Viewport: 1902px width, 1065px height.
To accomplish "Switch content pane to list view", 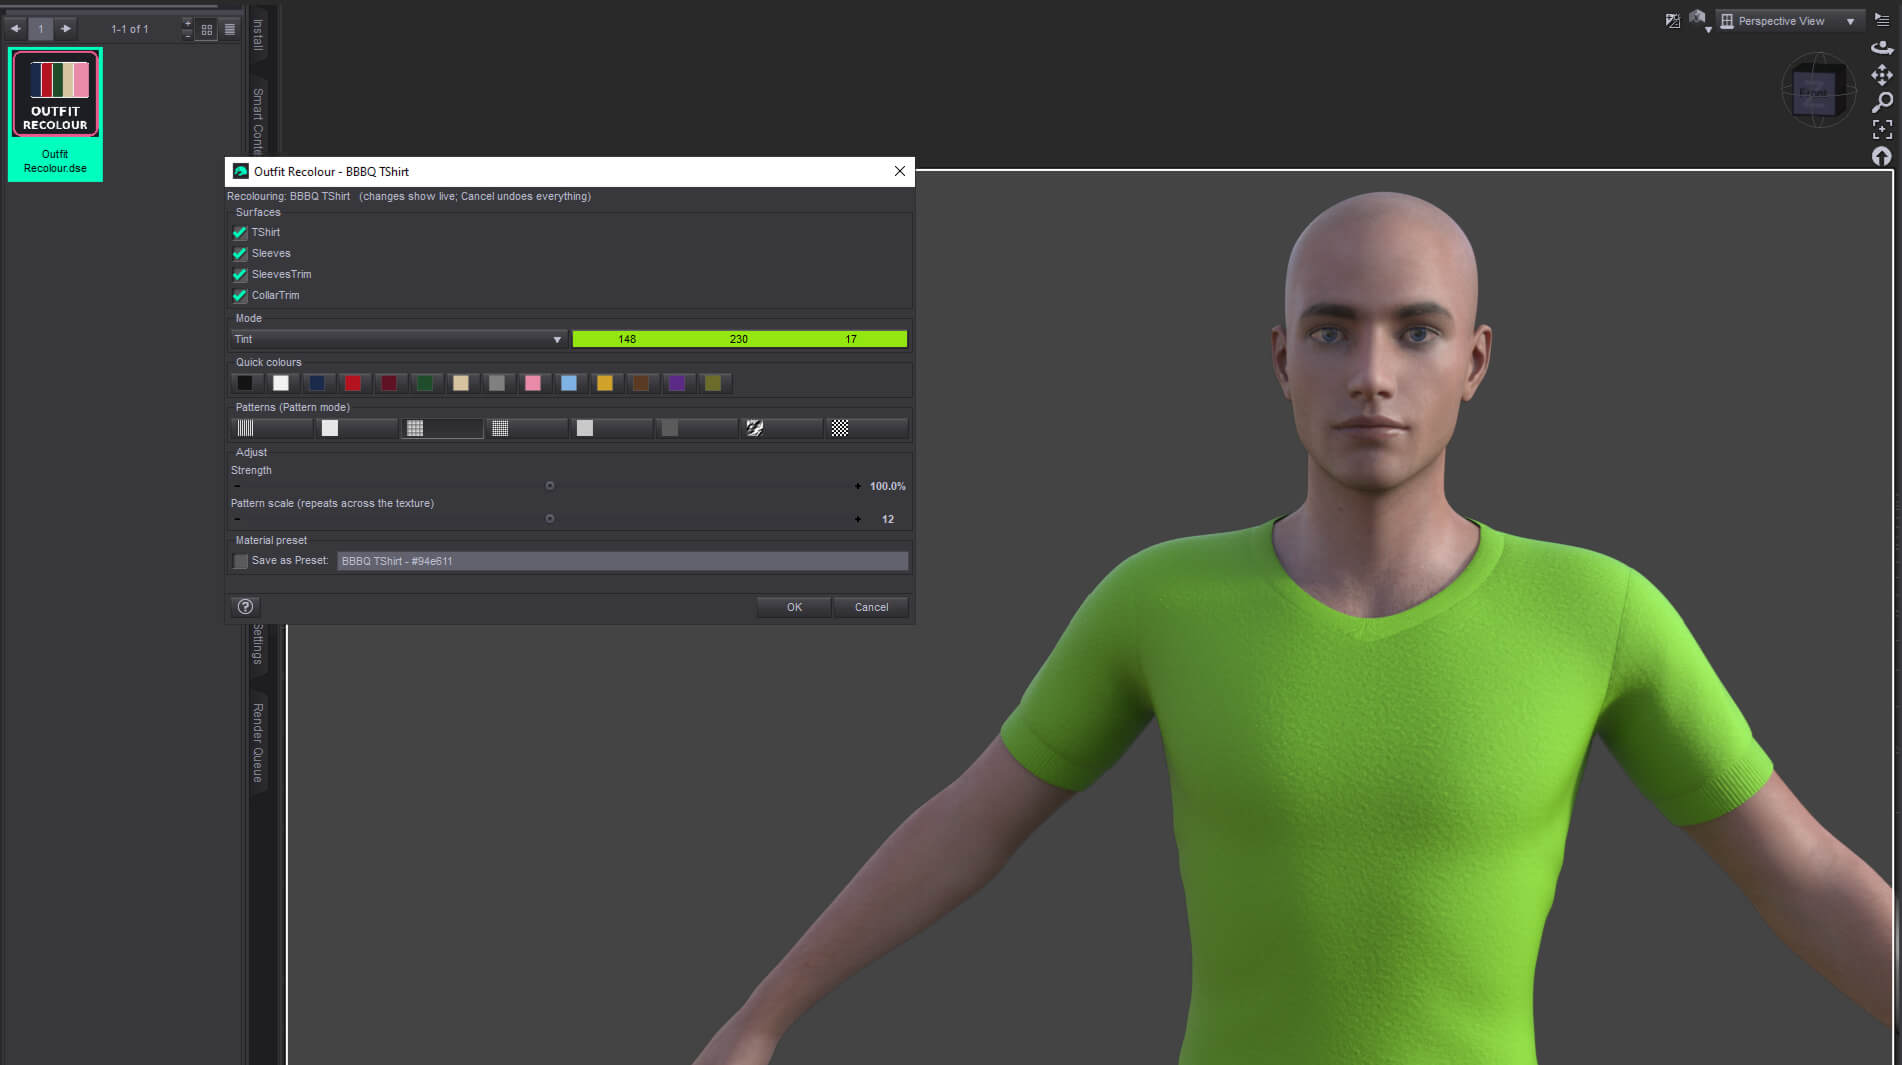I will 230,29.
